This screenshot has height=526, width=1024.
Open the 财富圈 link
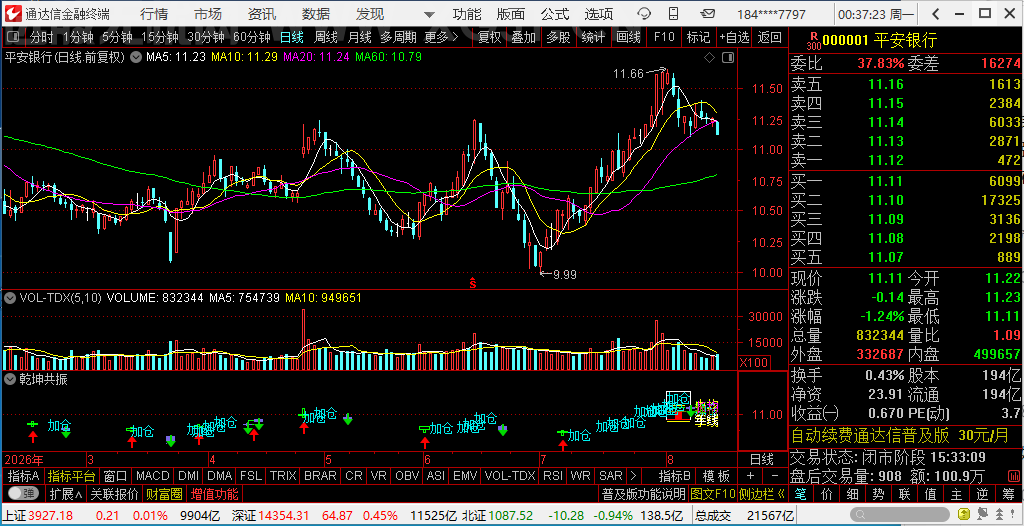164,493
